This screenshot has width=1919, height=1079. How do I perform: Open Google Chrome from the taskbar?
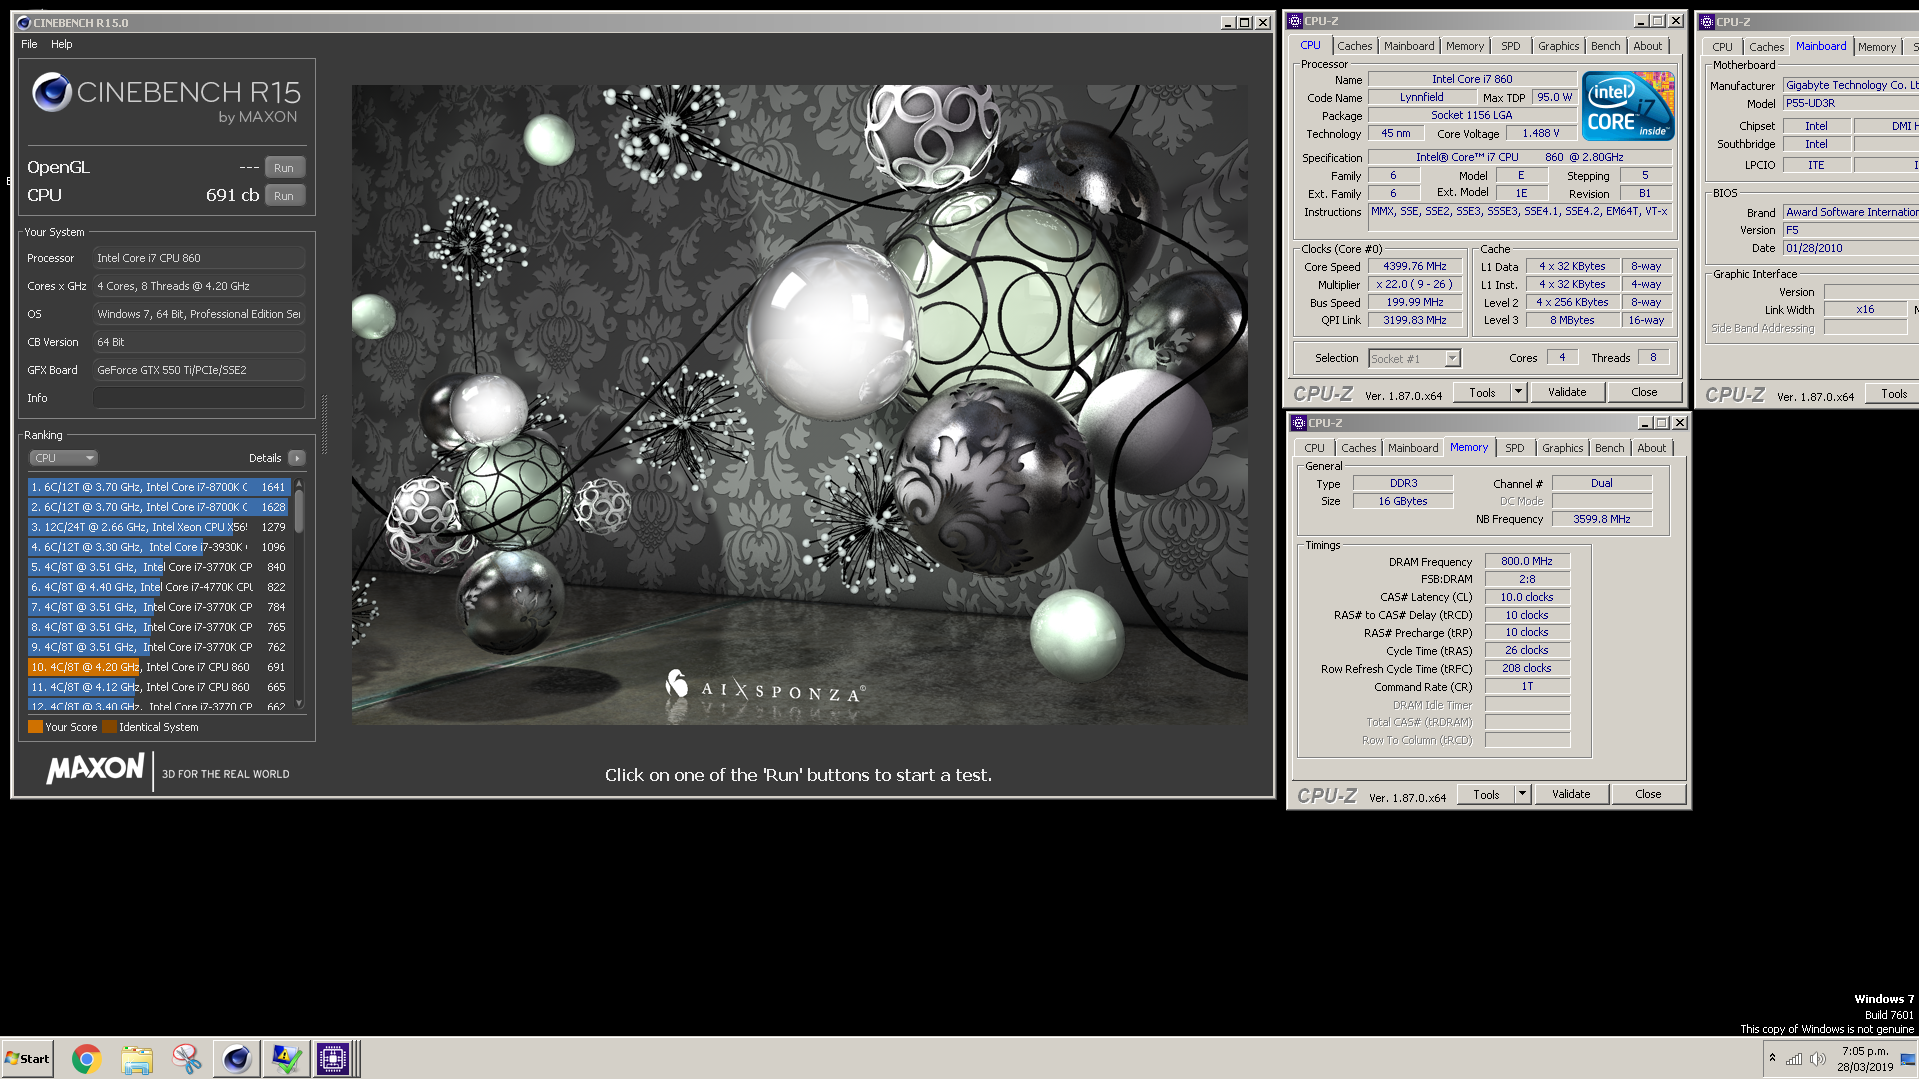pyautogui.click(x=87, y=1058)
